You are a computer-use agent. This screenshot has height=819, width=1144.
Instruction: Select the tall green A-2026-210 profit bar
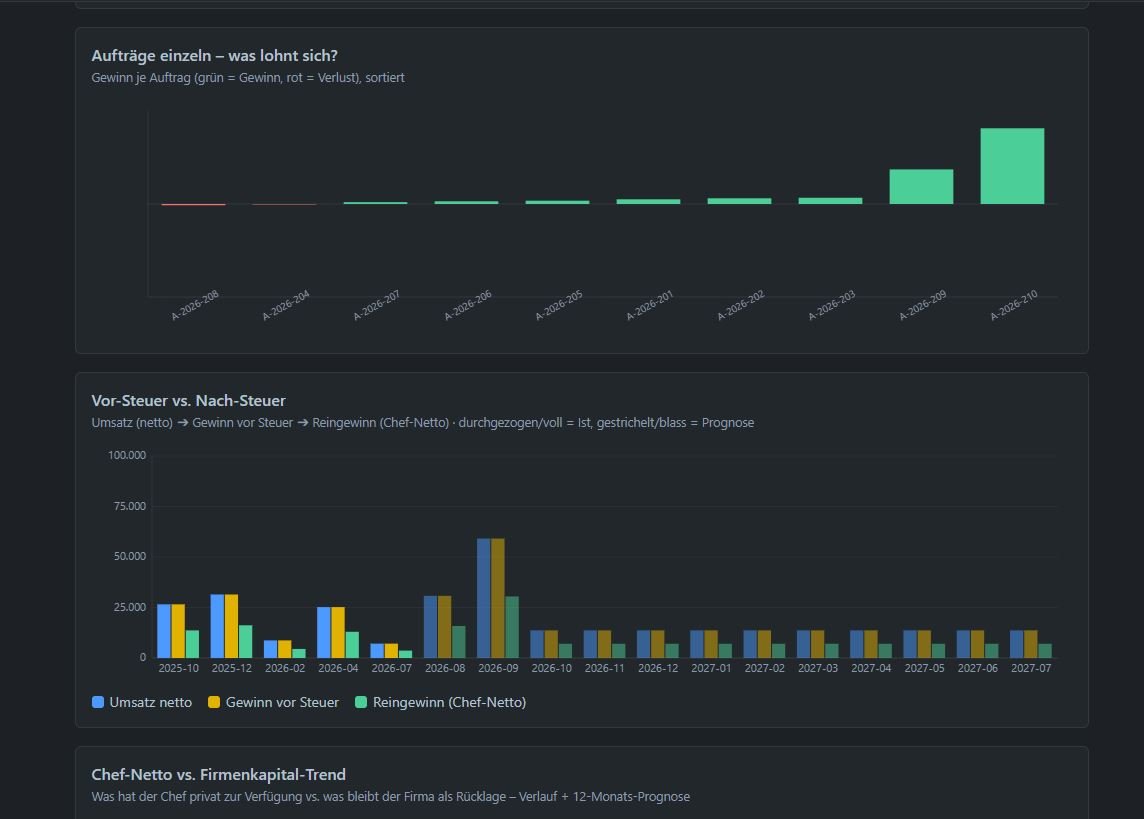click(x=1012, y=166)
